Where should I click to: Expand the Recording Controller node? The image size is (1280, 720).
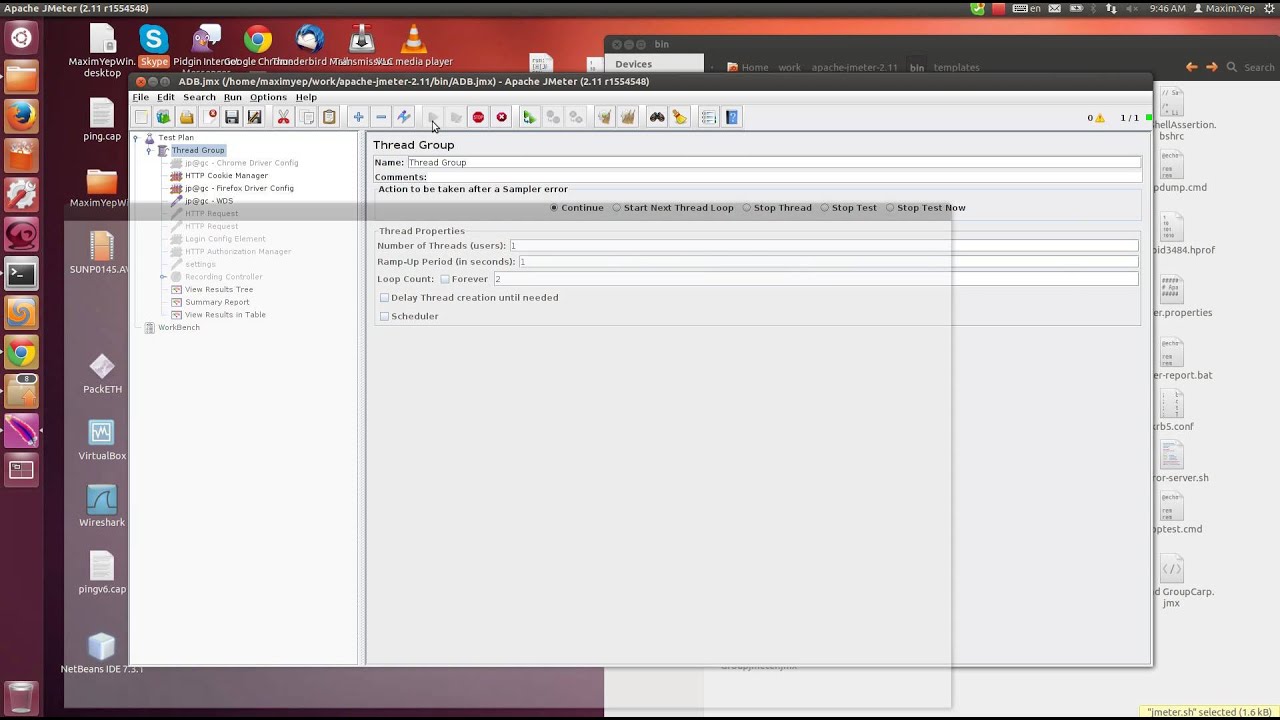click(163, 277)
